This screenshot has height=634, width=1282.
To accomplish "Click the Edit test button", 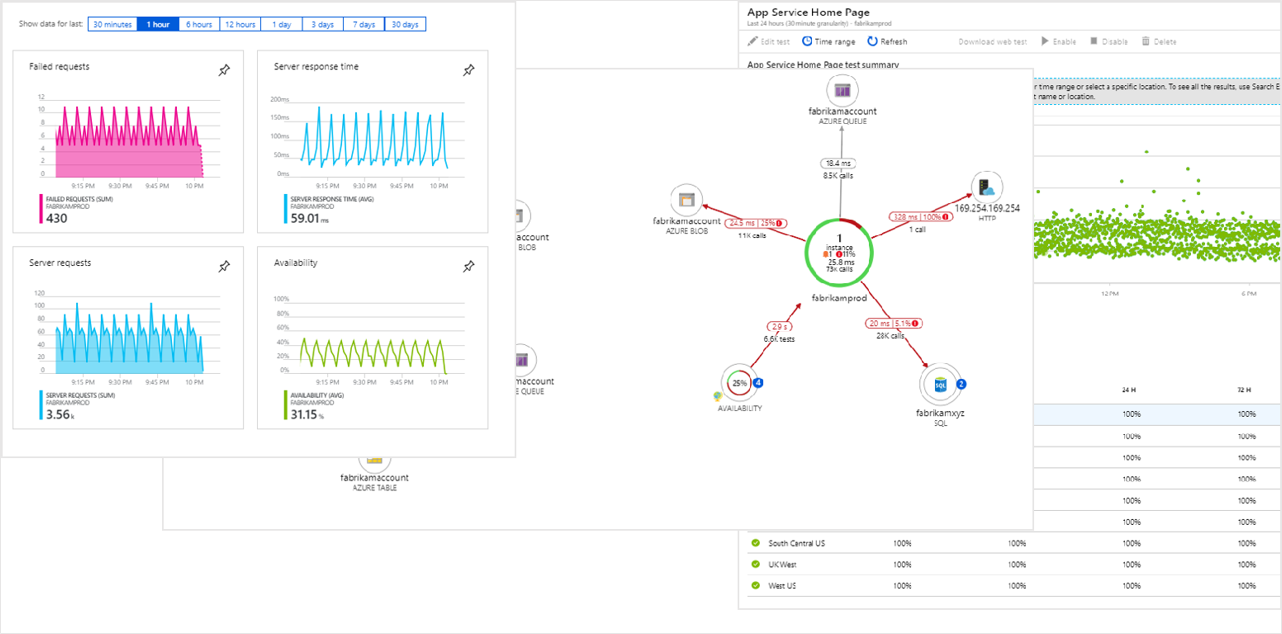I will pyautogui.click(x=770, y=41).
